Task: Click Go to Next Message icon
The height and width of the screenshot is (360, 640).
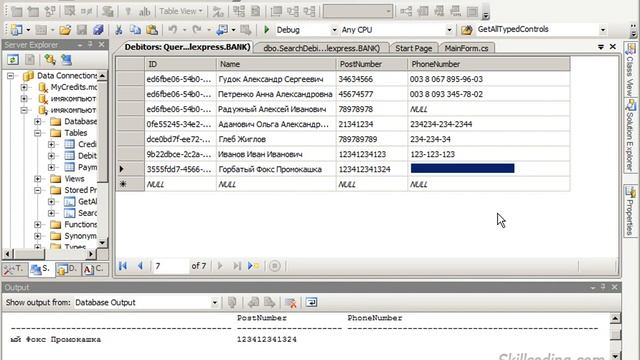Action: point(269,302)
